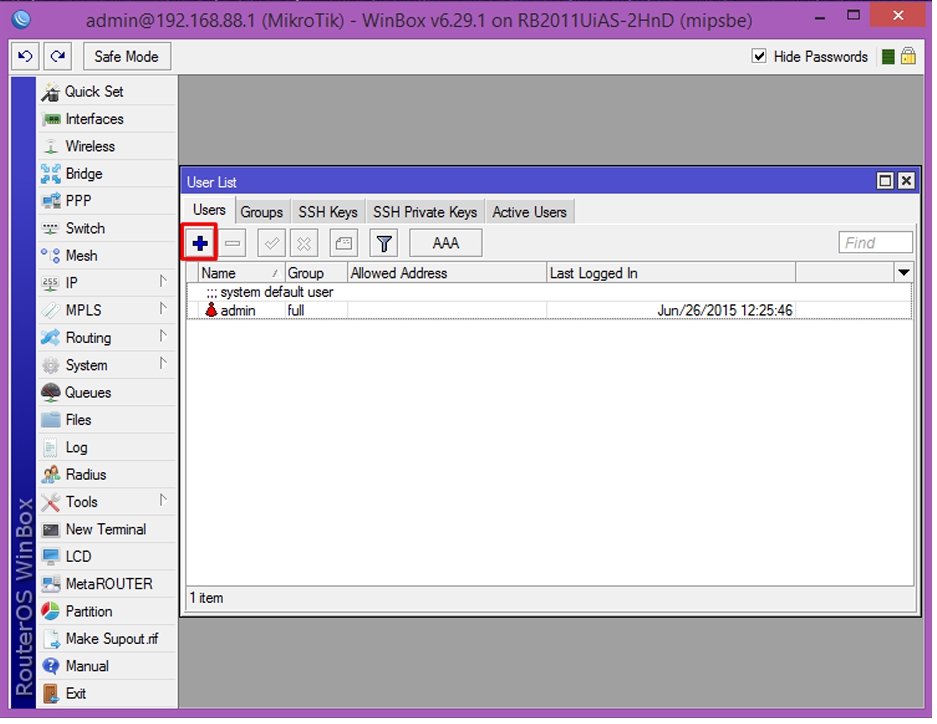Screen dimensions: 937x724
Task: Open the Radius menu item
Action: tap(108, 474)
